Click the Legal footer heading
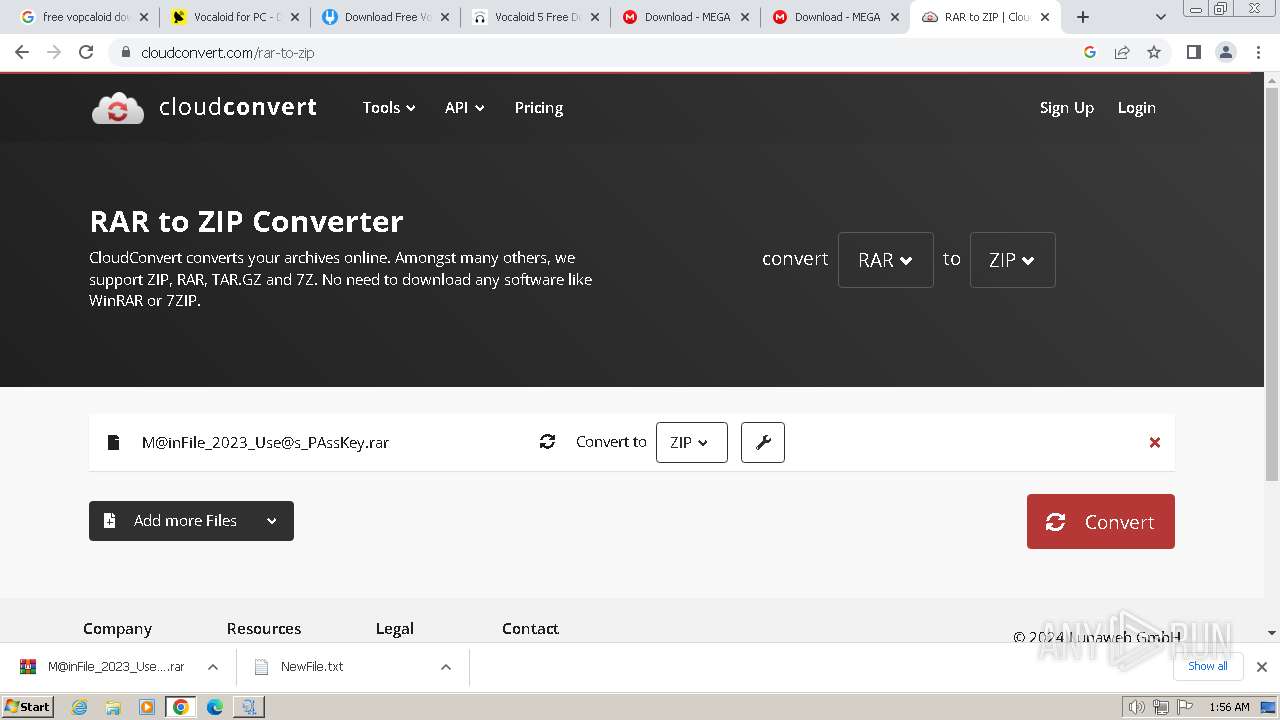Viewport: 1280px width, 720px height. (x=394, y=628)
